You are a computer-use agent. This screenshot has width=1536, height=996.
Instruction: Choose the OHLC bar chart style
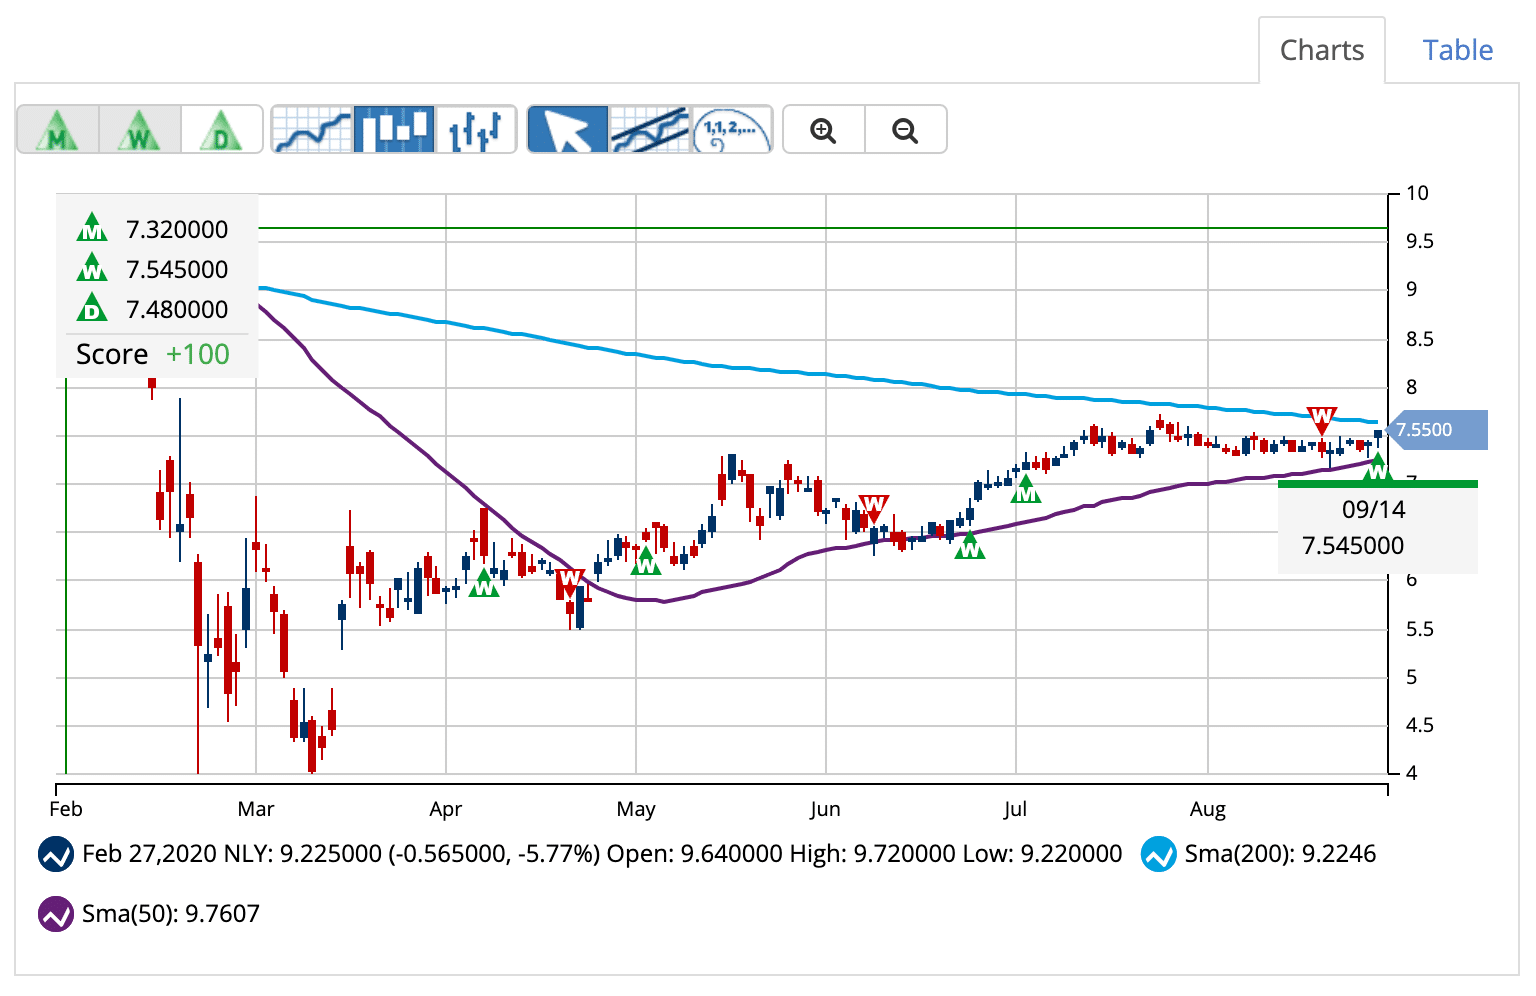pos(475,129)
